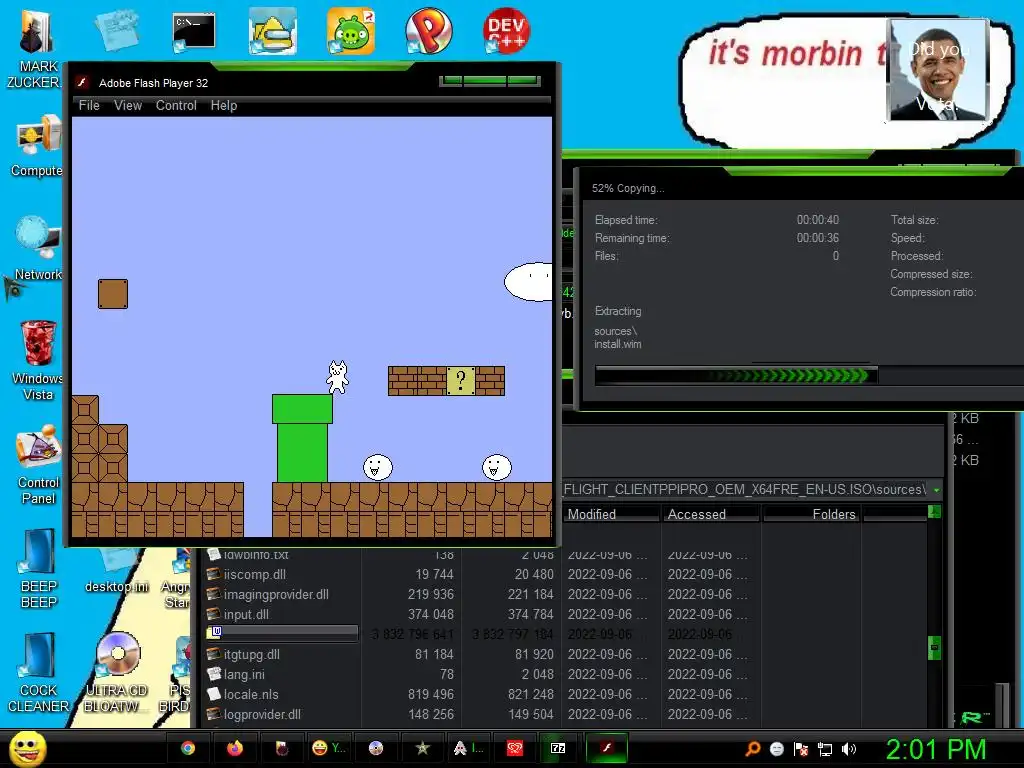The image size is (1024, 768).
Task: Open the disc icon taskbar item
Action: 376,748
